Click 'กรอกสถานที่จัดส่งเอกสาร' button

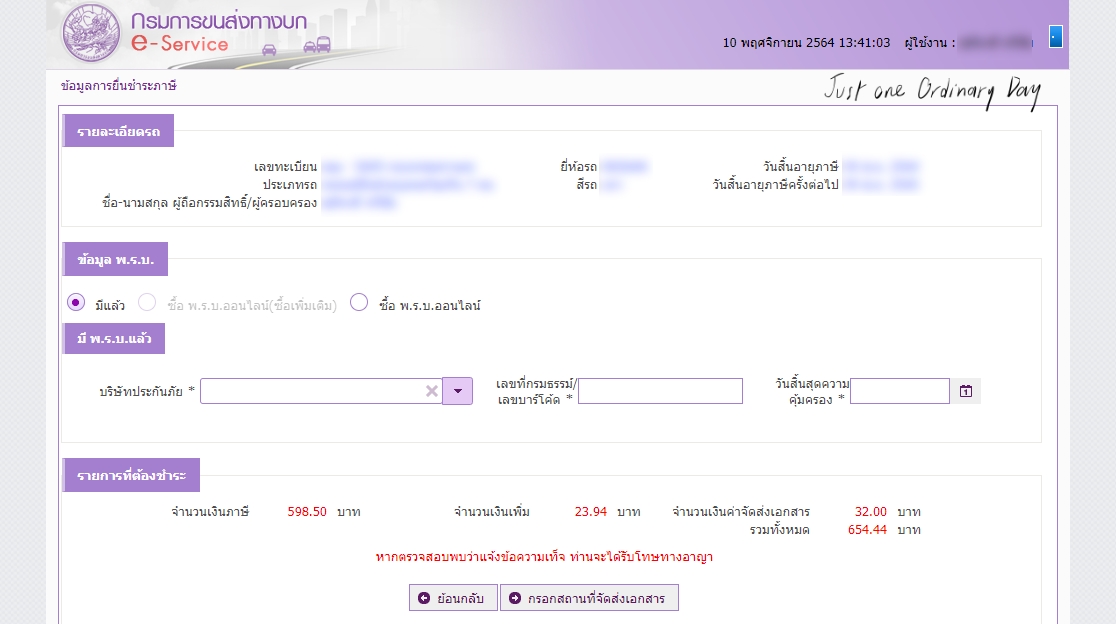click(x=589, y=598)
